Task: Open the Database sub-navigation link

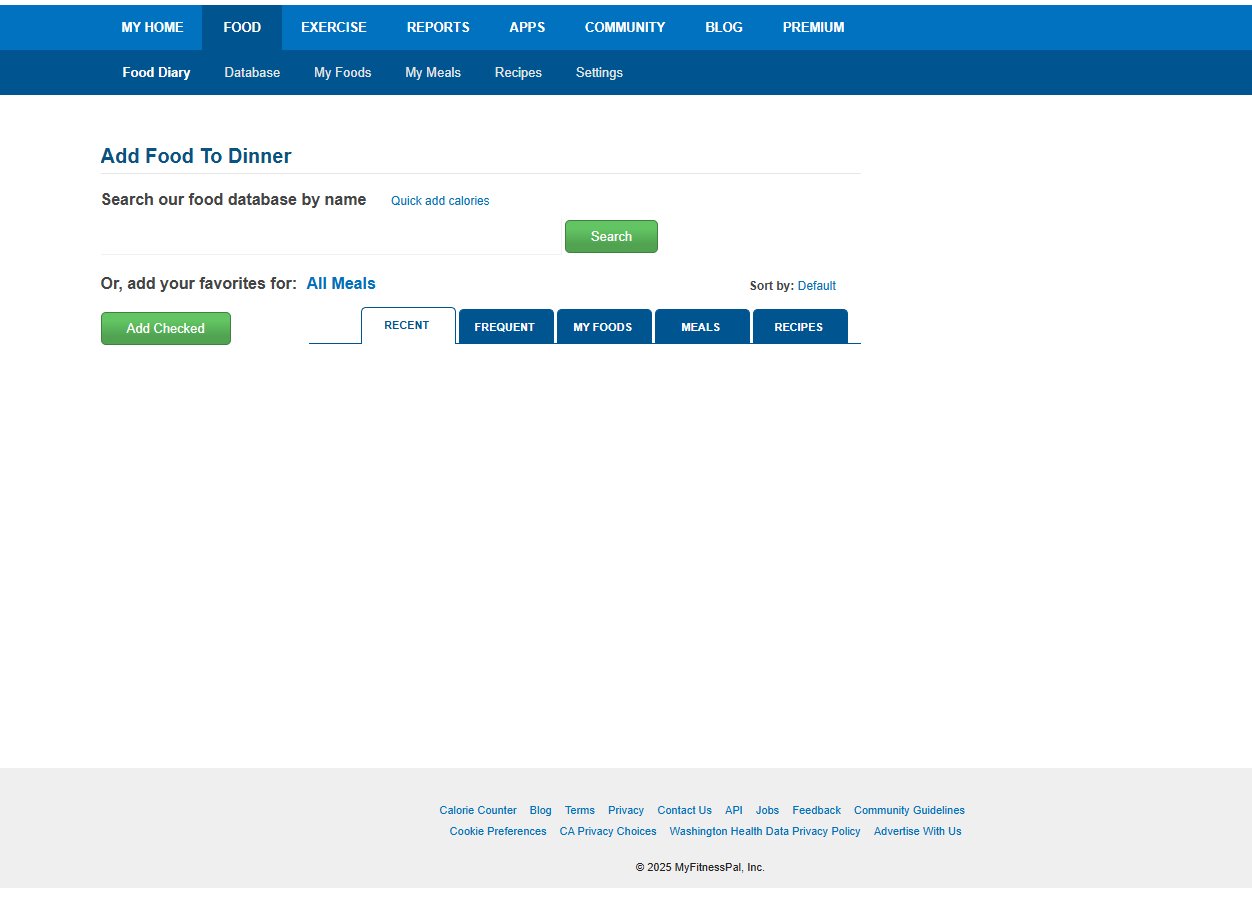Action: (x=252, y=72)
